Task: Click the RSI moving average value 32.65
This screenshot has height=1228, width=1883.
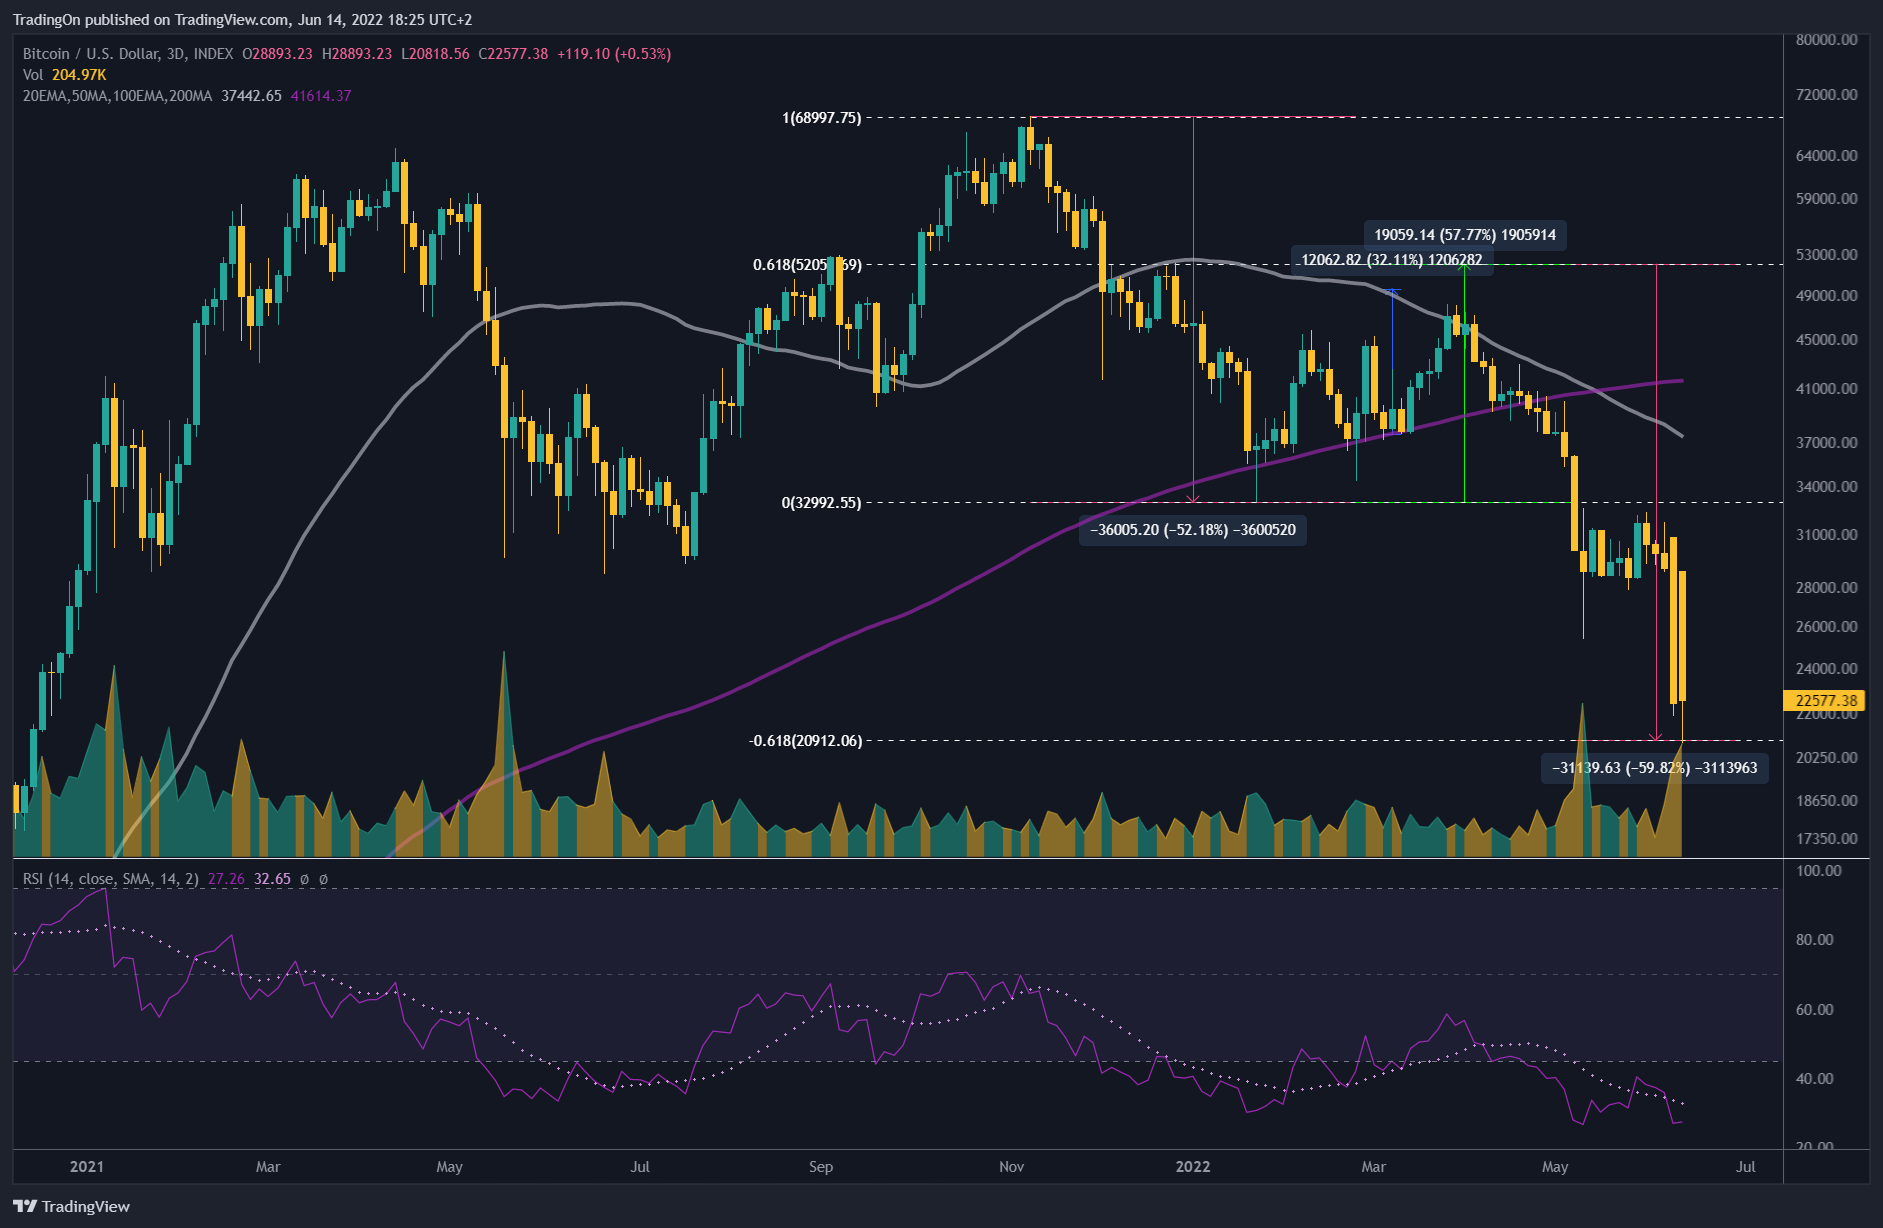Action: (x=272, y=879)
